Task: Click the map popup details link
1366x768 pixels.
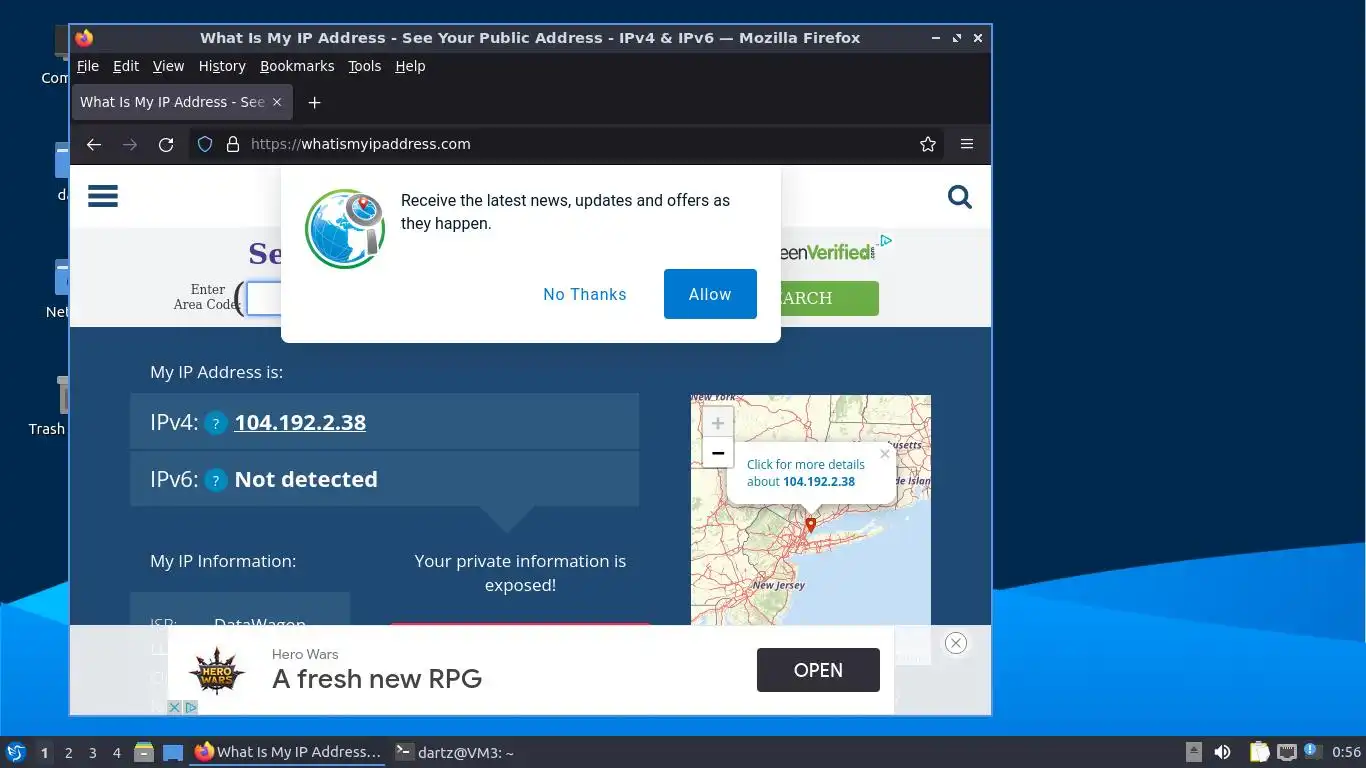Action: click(806, 473)
